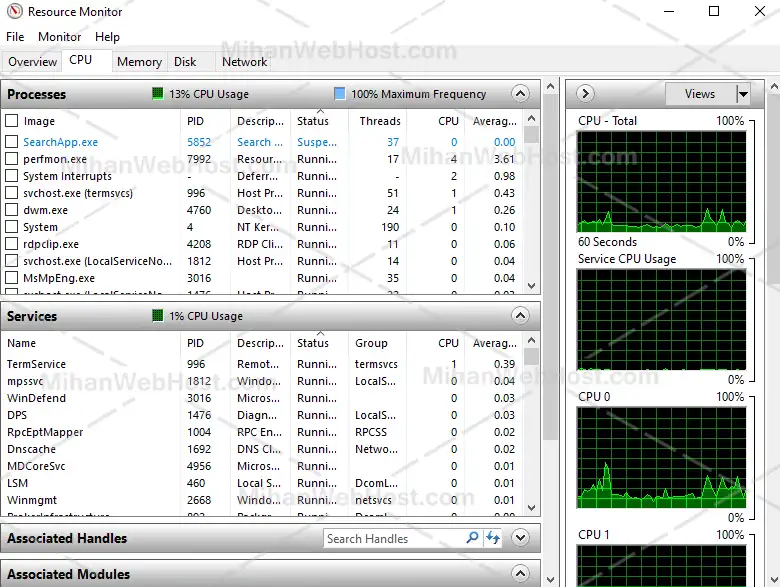
Task: Open the Monitor menu
Action: 59,37
